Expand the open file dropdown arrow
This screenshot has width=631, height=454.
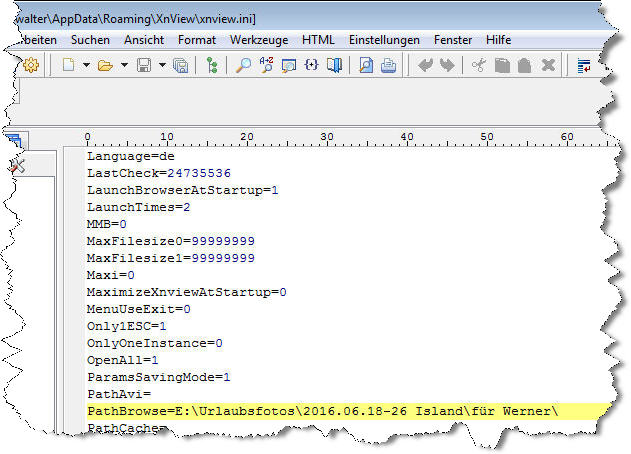tap(124, 66)
